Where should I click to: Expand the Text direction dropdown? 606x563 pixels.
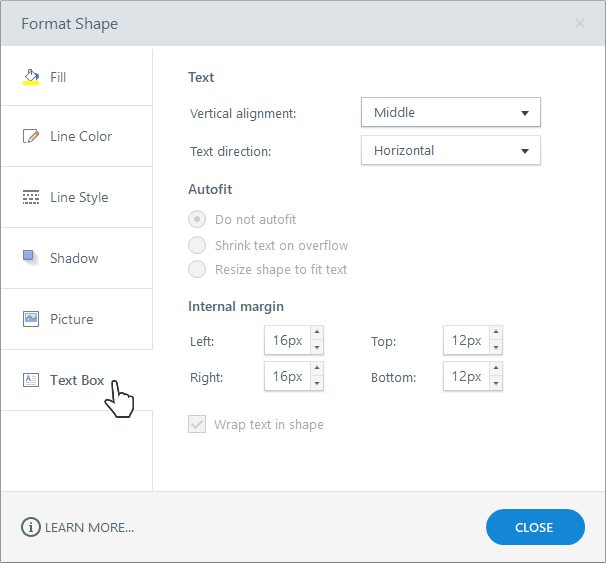[450, 151]
